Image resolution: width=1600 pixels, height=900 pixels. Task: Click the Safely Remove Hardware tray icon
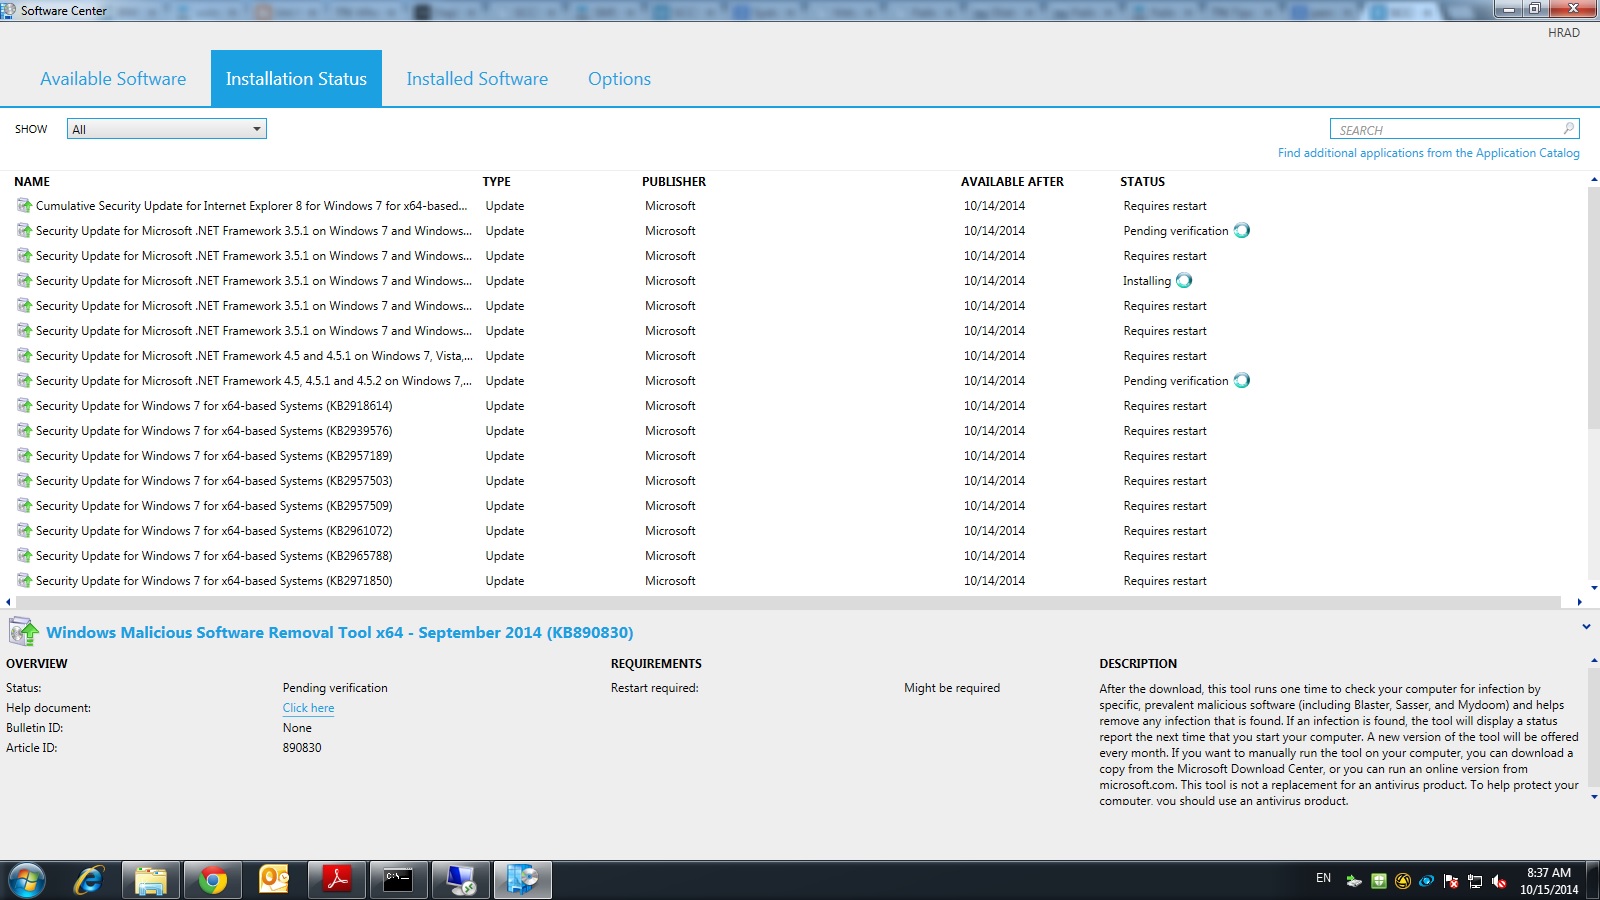pyautogui.click(x=1354, y=881)
